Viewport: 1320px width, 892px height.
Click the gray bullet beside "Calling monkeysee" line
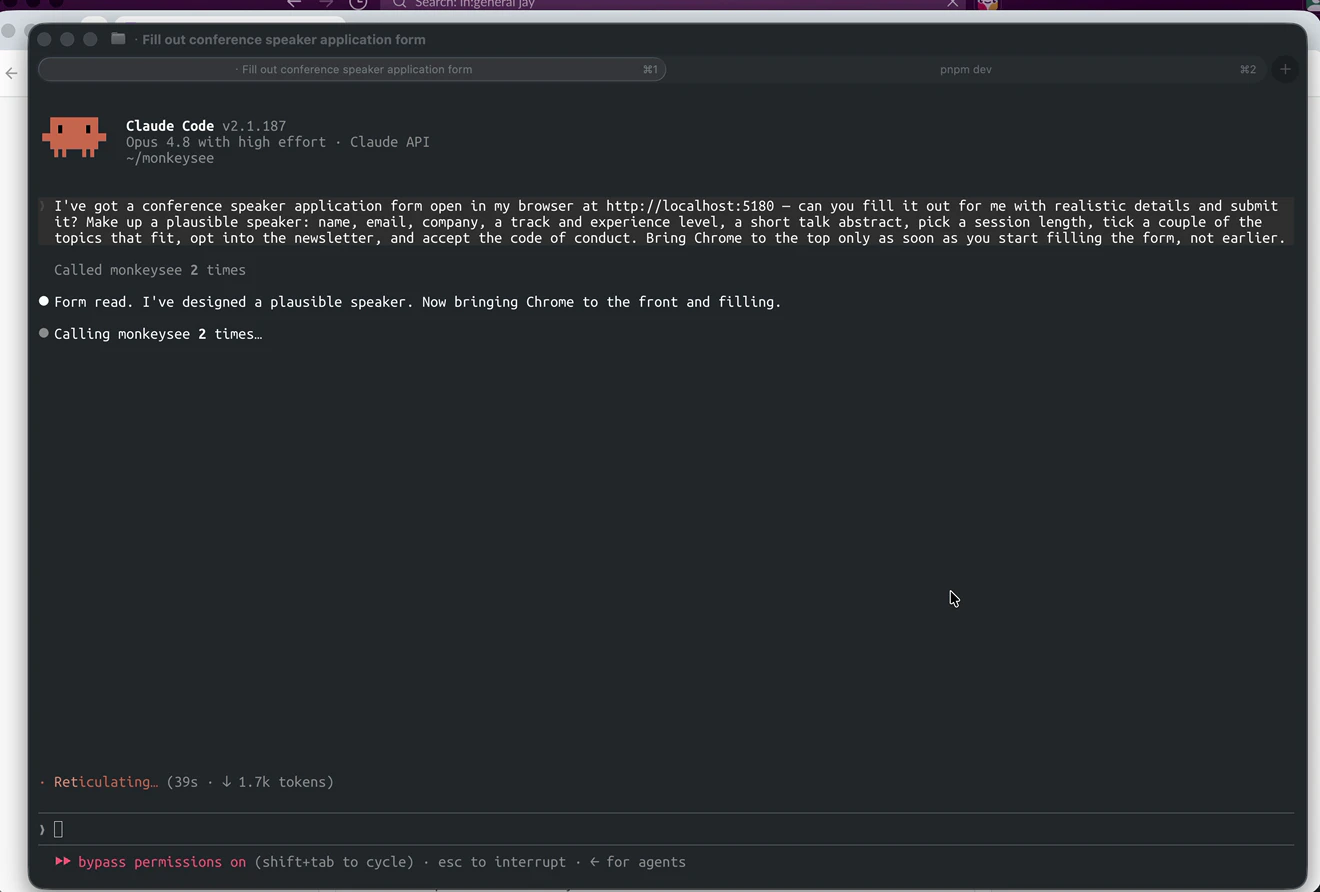click(x=44, y=333)
